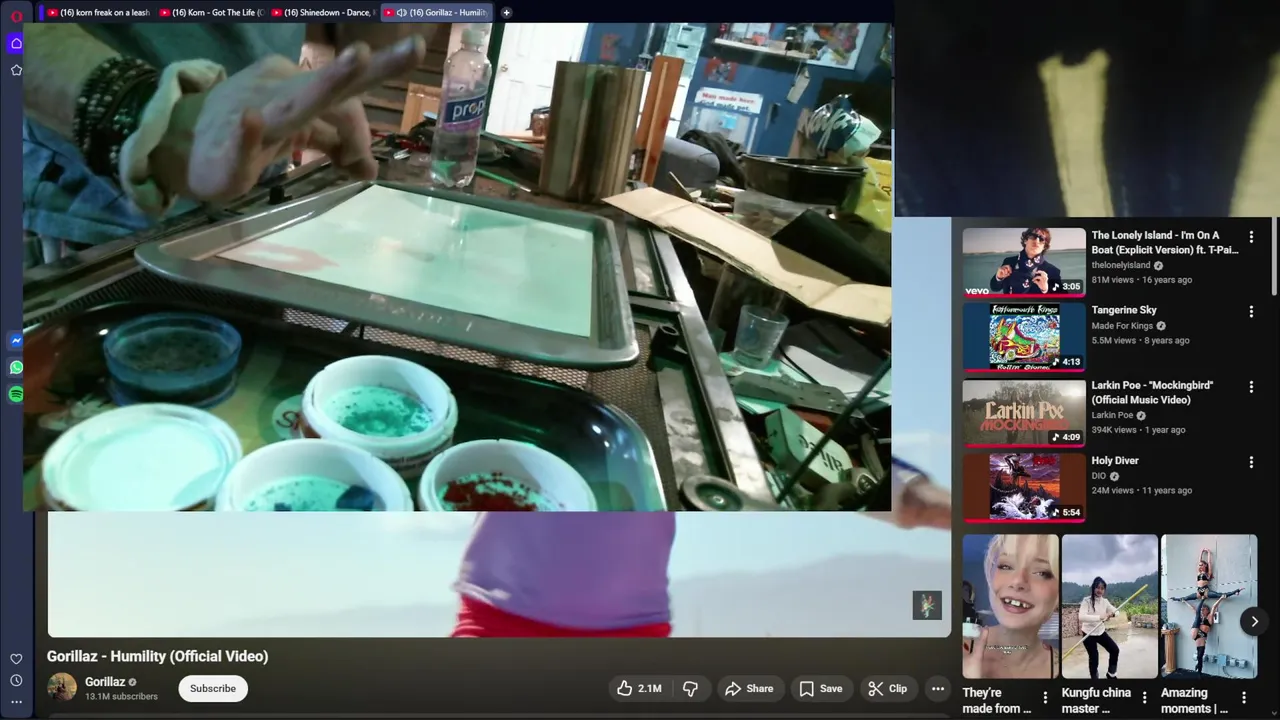Open the Holy Diver title link
This screenshot has height=720, width=1280.
tap(1115, 461)
